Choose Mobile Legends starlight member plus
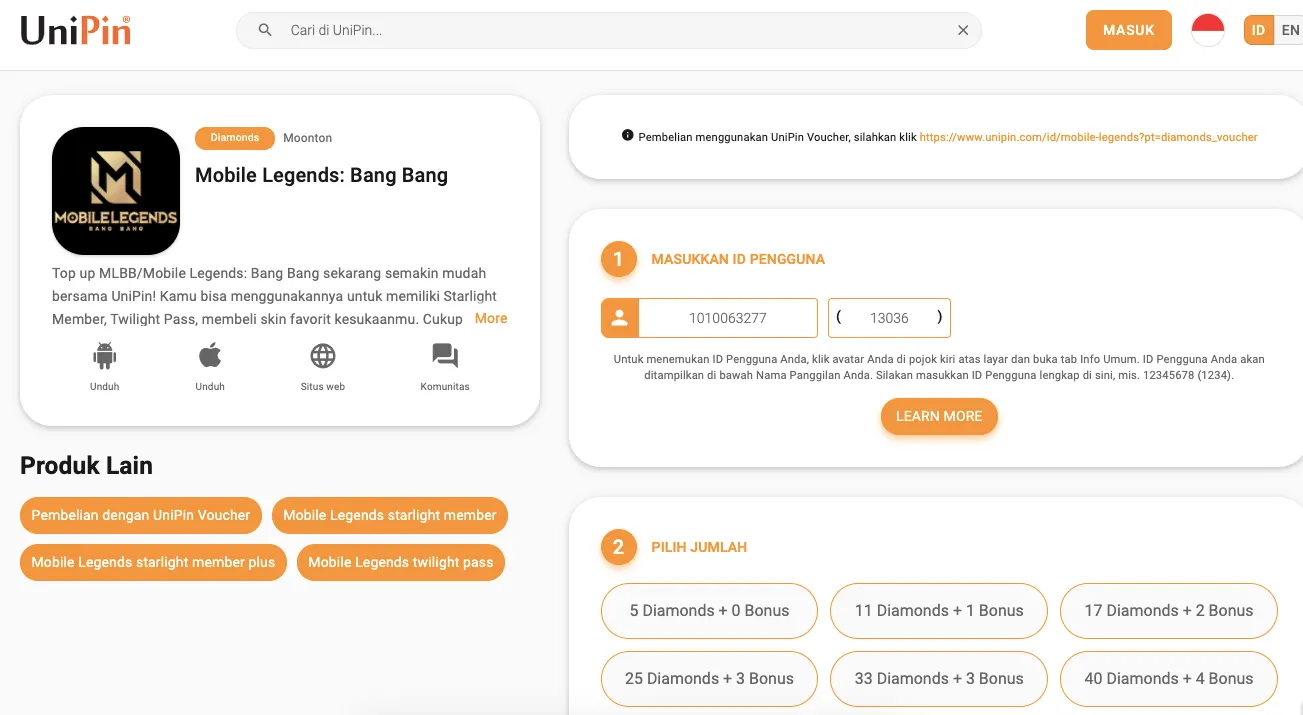The width and height of the screenshot is (1303, 715). click(153, 562)
